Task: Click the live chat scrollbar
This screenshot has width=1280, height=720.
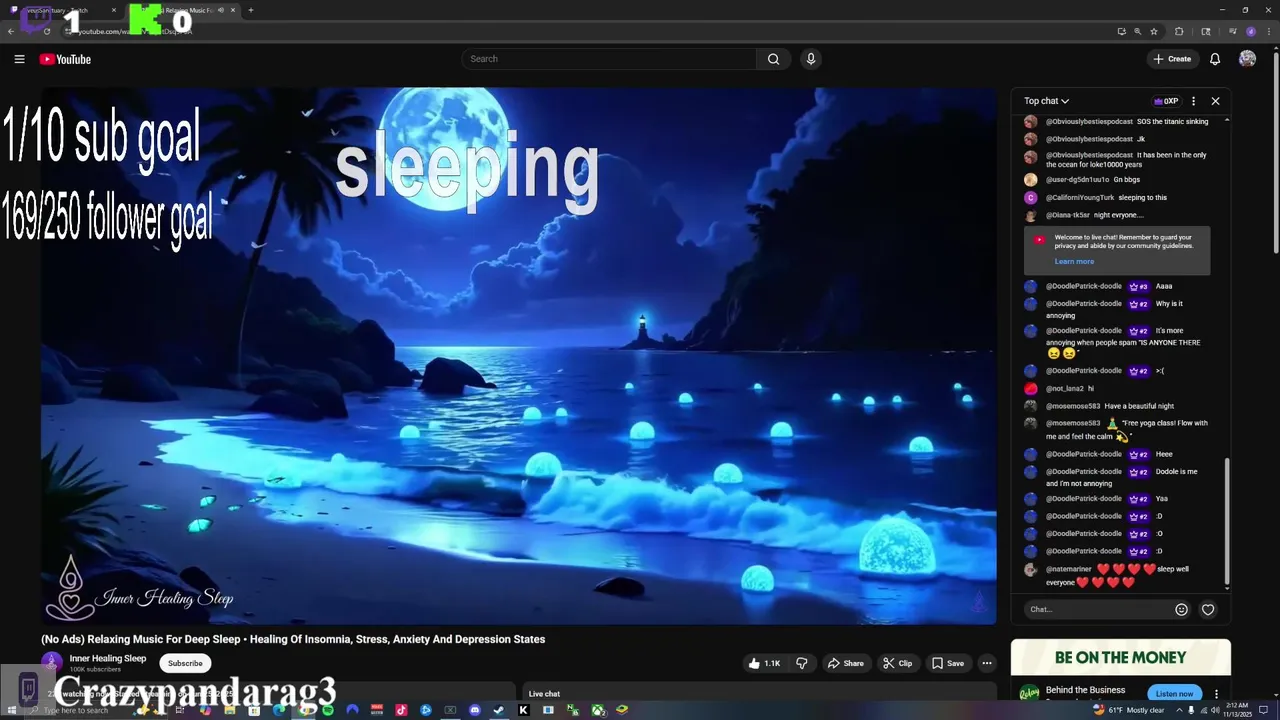Action: [1227, 520]
